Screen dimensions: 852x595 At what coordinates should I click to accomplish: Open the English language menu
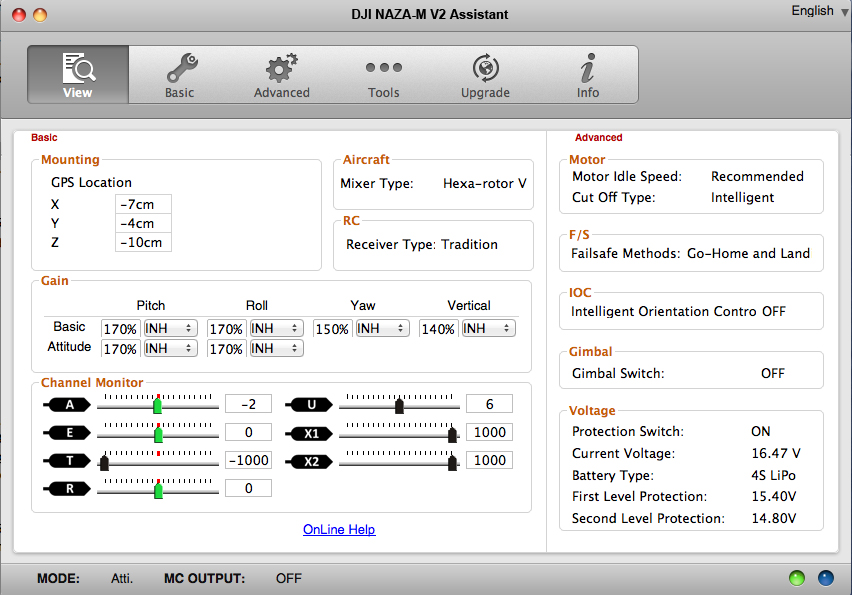pos(818,11)
